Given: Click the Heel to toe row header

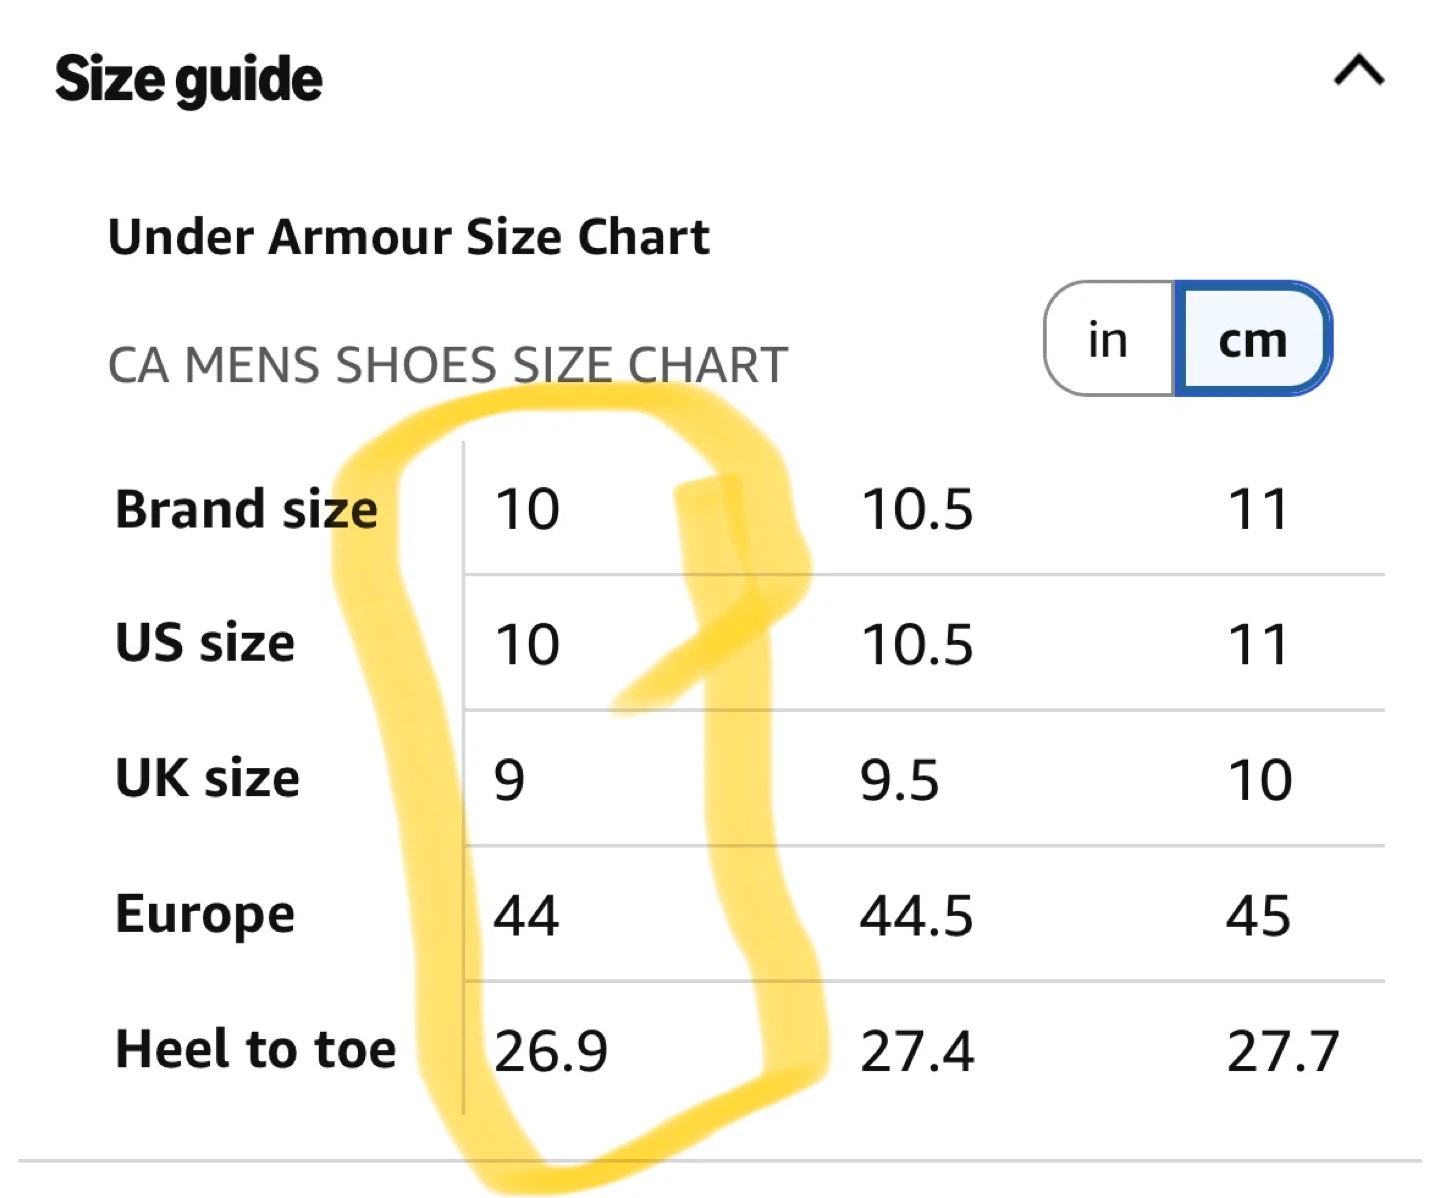Looking at the screenshot, I should [x=256, y=1049].
